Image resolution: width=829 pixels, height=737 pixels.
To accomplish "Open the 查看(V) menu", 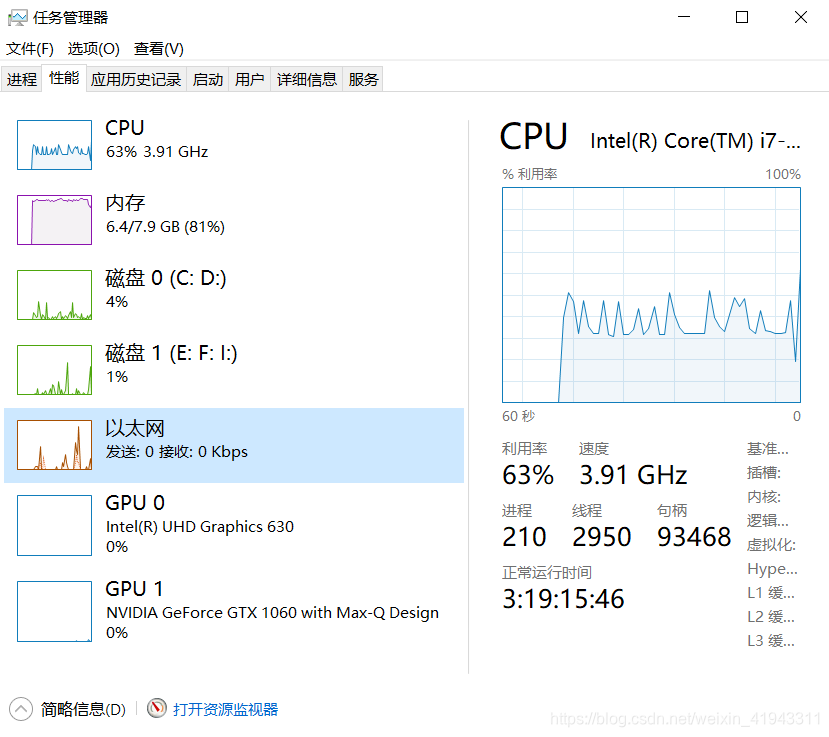I will click(159, 49).
